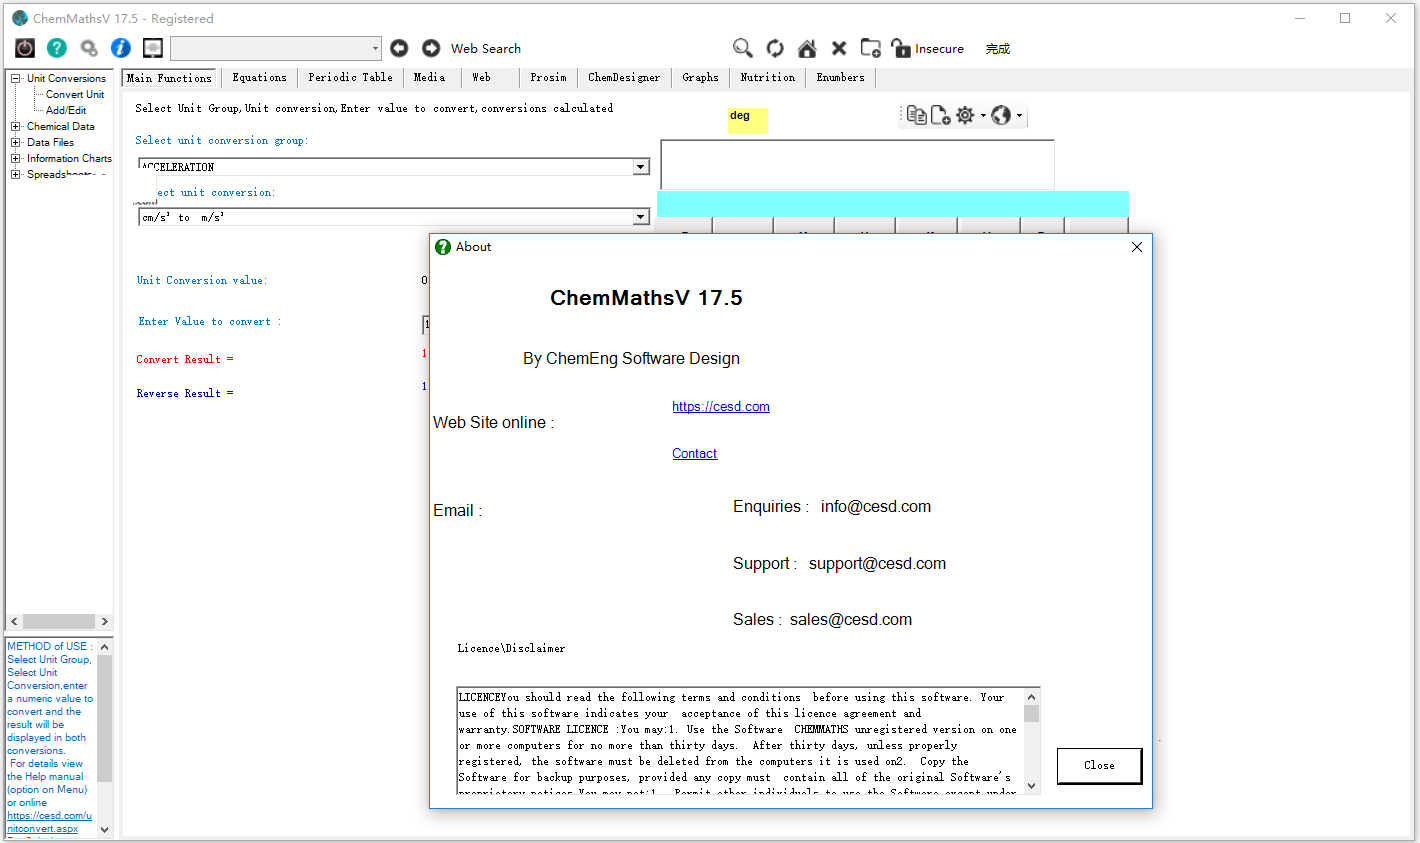Click the home icon on the browser toolbar
Image resolution: width=1420 pixels, height=843 pixels.
[x=806, y=47]
